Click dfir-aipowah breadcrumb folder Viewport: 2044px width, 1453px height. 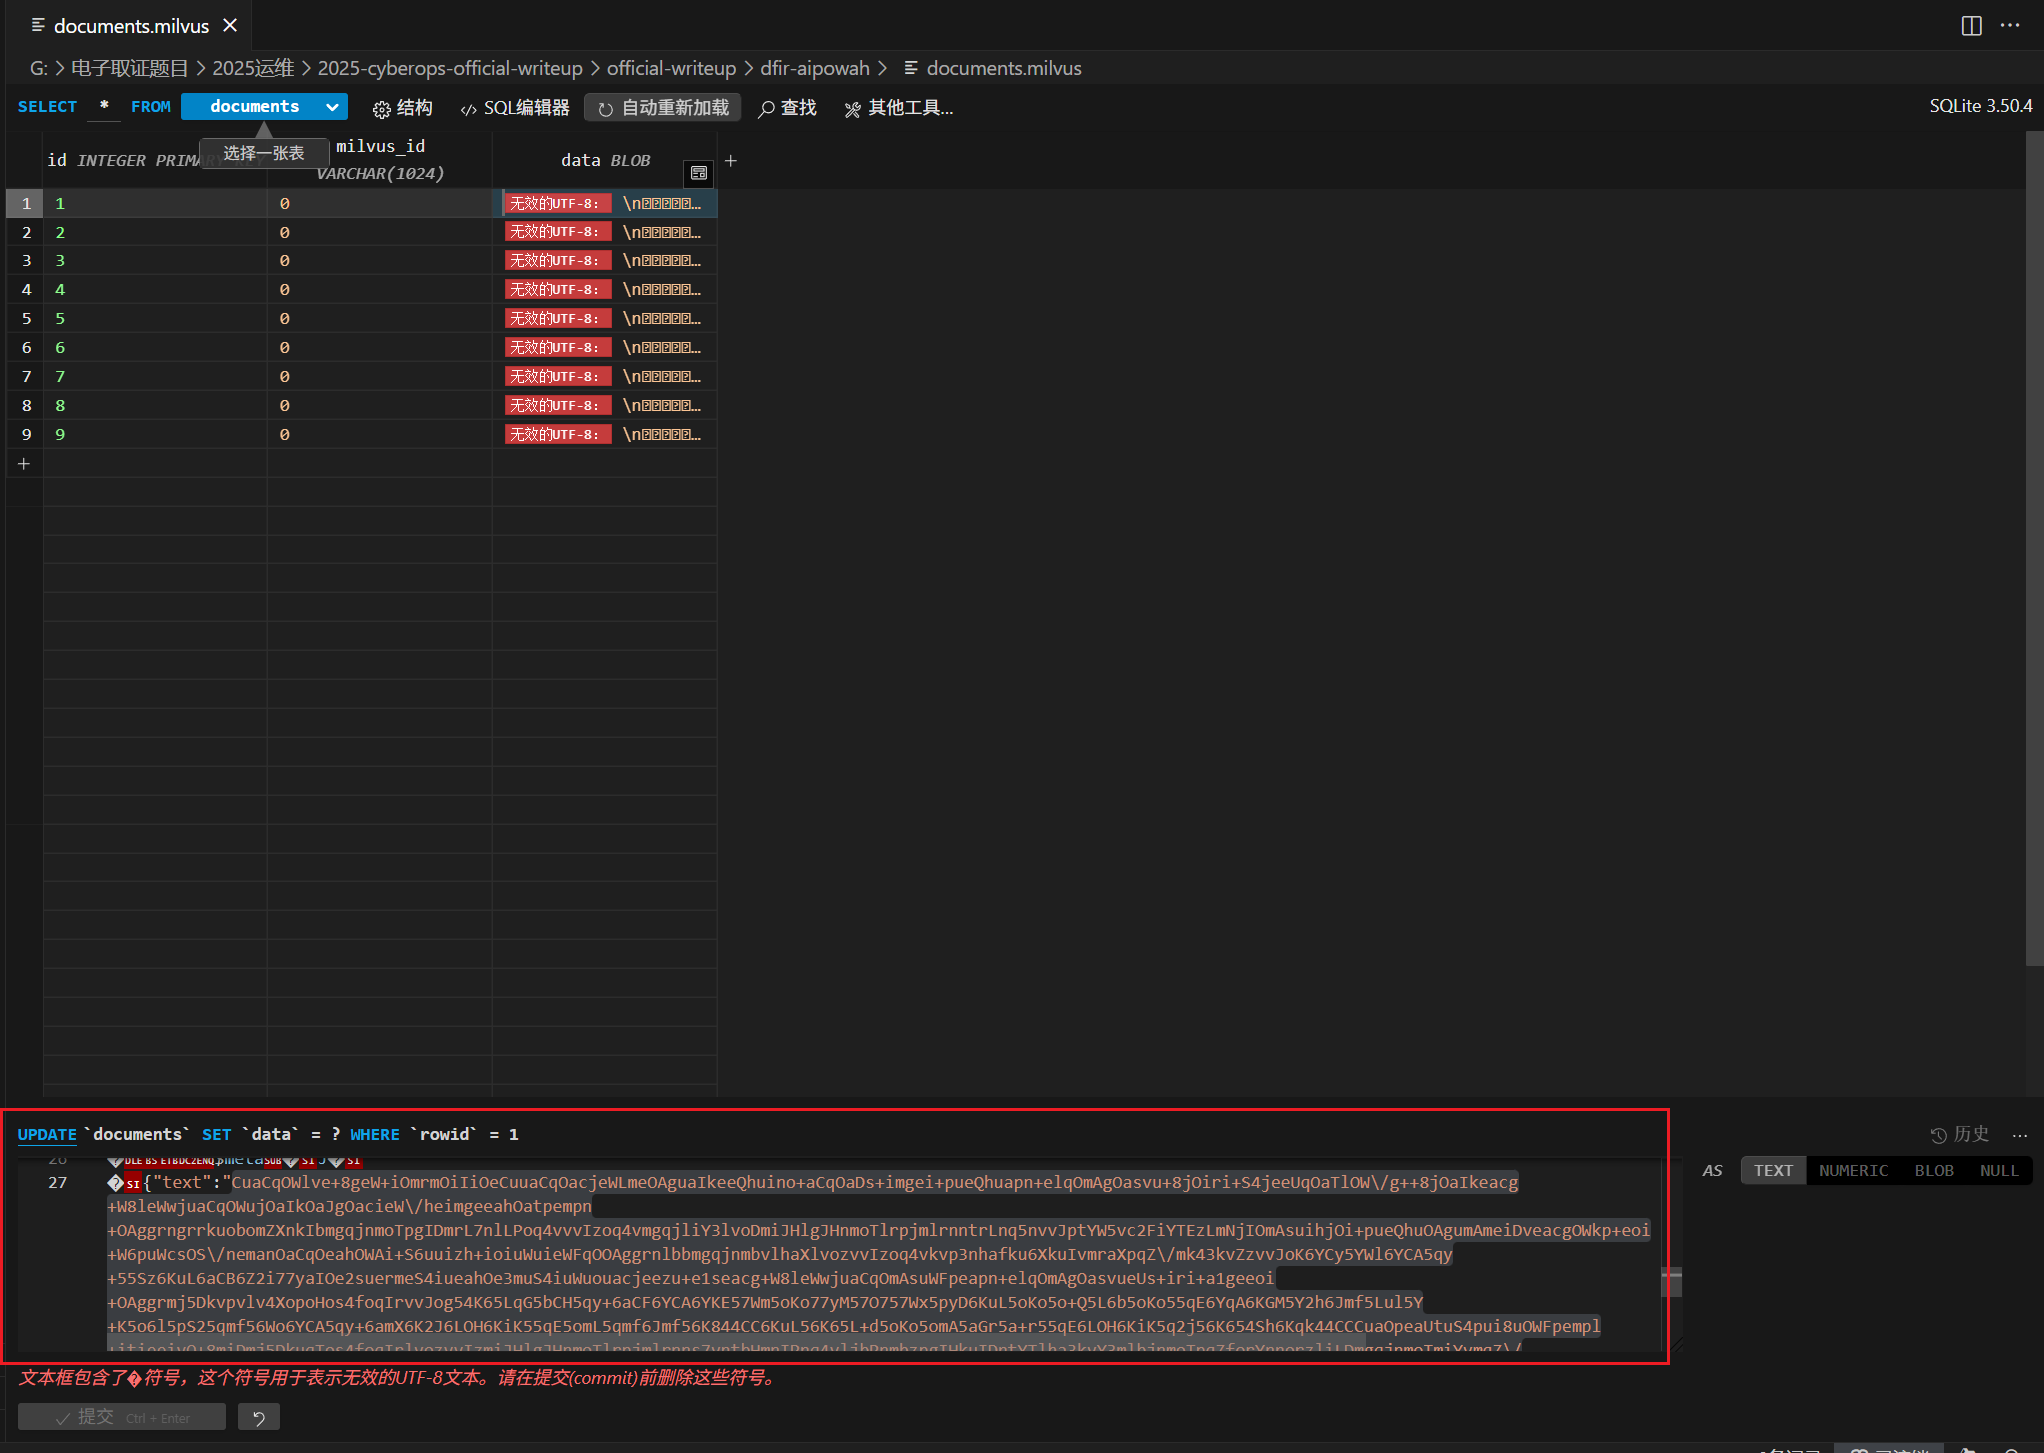814,68
